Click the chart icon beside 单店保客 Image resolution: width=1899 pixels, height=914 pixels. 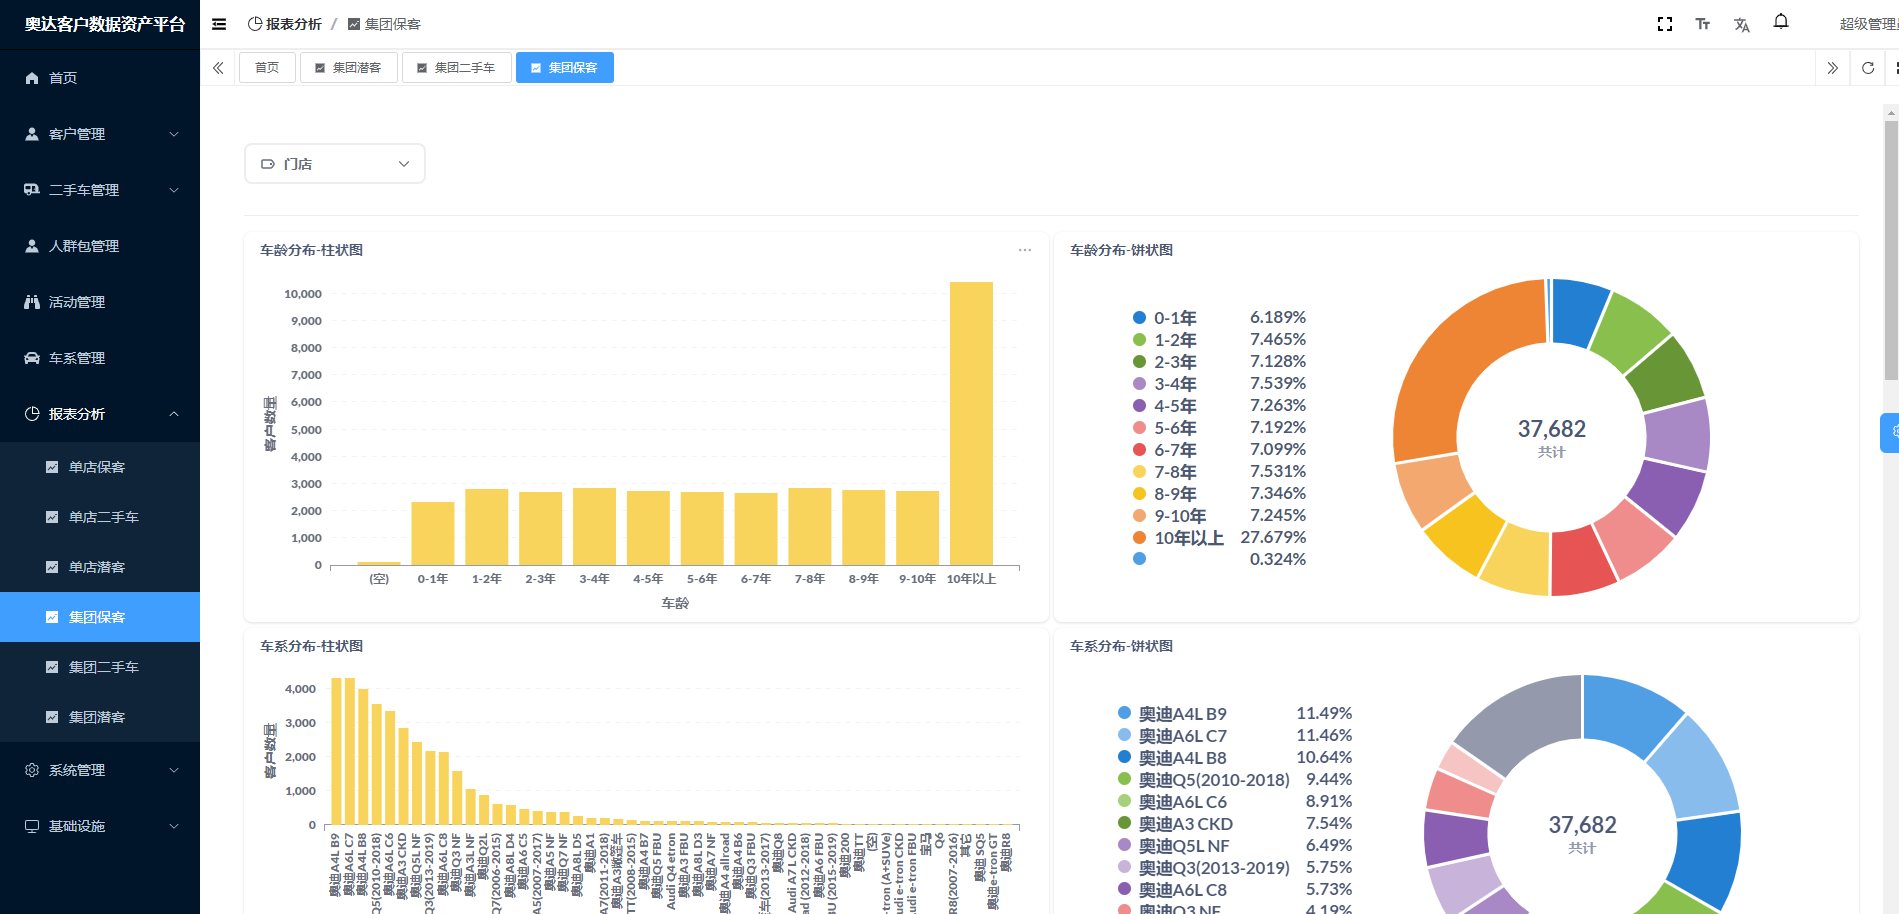pyautogui.click(x=52, y=467)
